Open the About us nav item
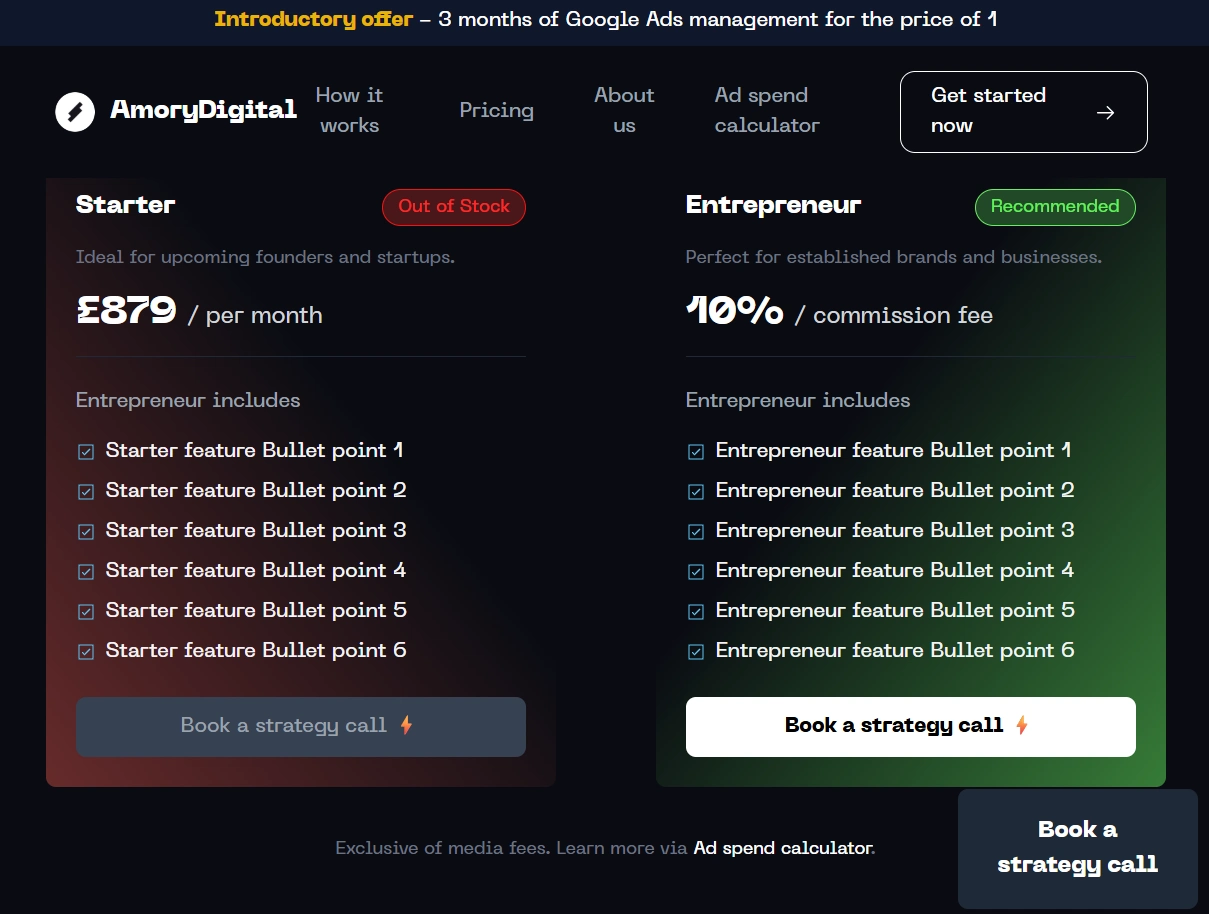 coord(624,110)
